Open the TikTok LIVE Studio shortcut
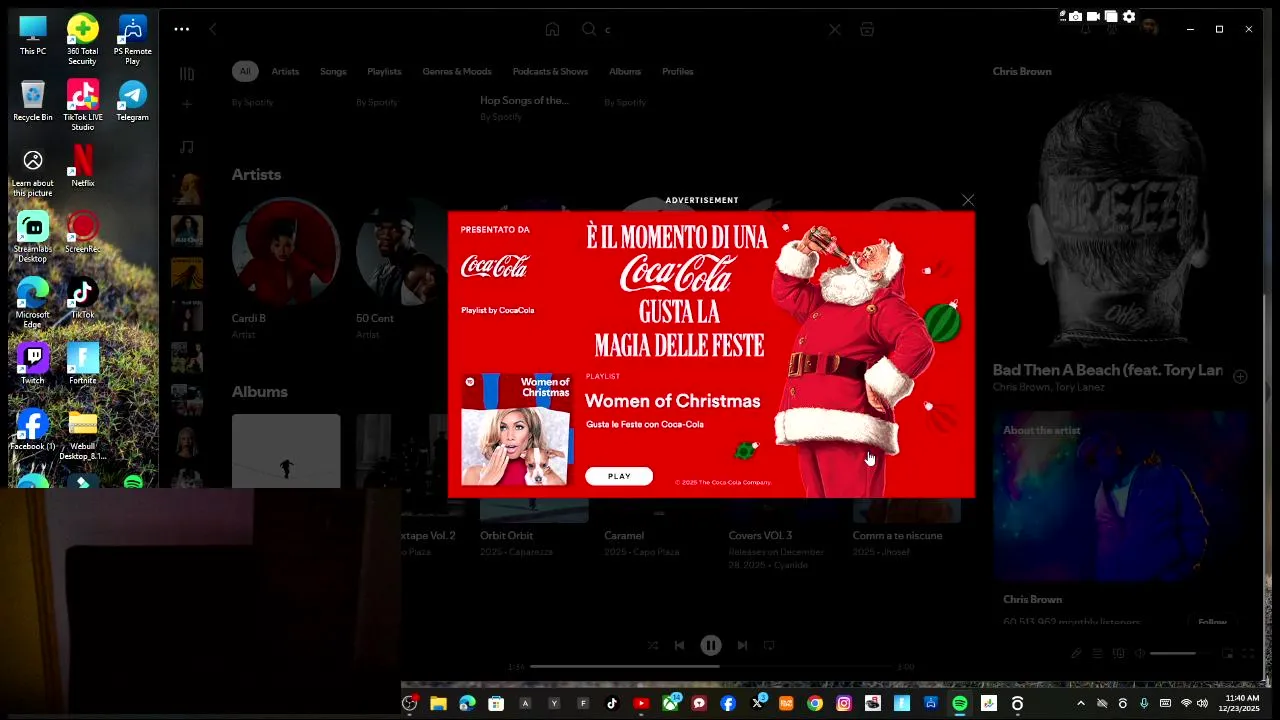Viewport: 1280px width, 720px height. click(x=83, y=105)
